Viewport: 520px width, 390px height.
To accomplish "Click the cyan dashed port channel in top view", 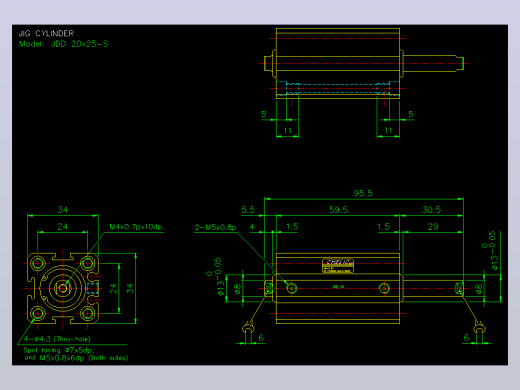I will [x=338, y=88].
